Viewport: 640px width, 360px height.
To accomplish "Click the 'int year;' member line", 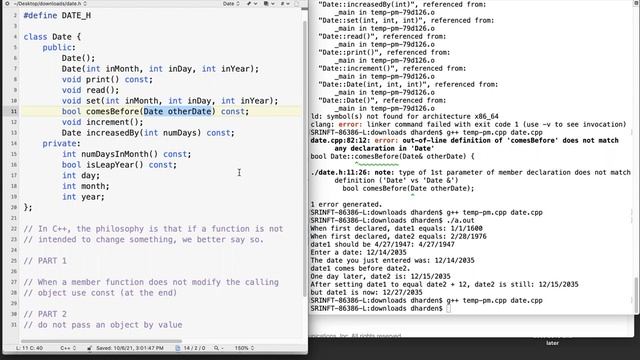I will (83, 197).
